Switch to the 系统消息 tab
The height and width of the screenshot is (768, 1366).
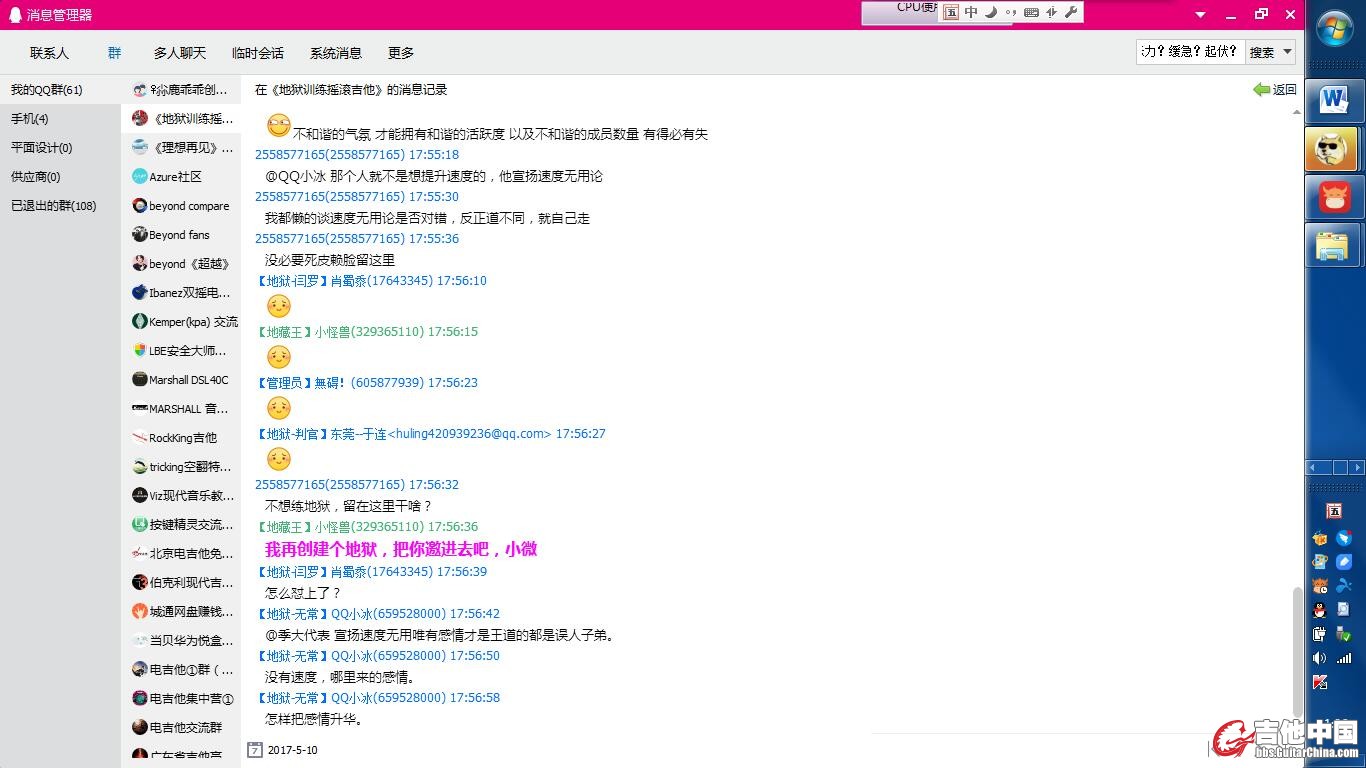336,53
